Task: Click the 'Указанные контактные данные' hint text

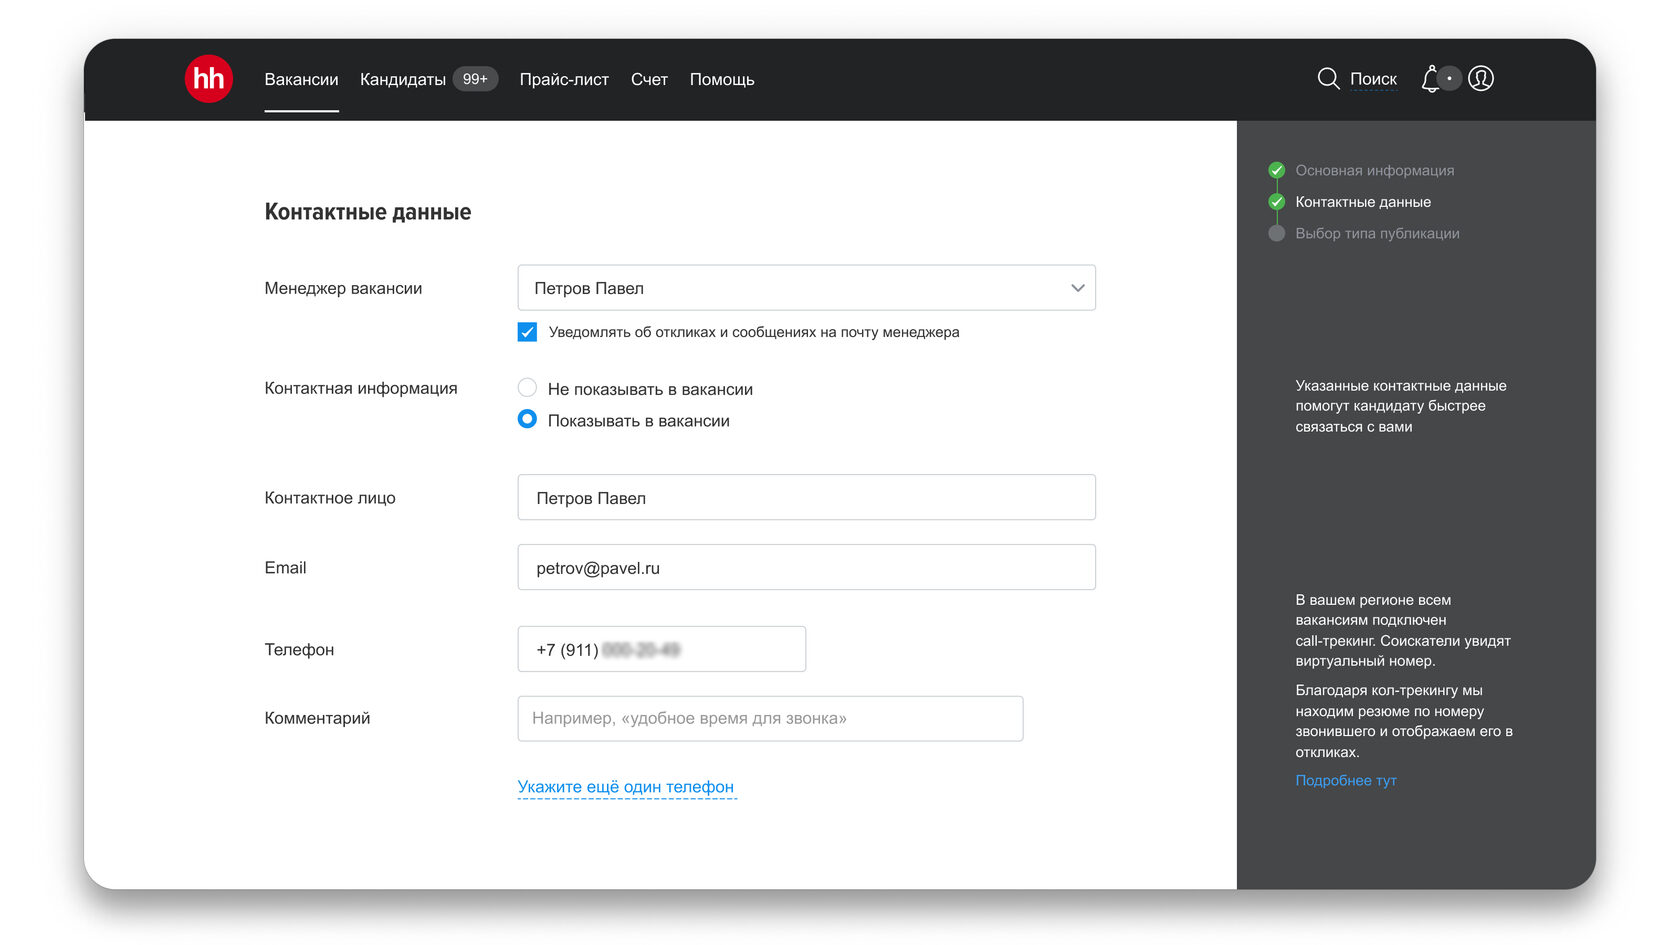Action: 1401,406
